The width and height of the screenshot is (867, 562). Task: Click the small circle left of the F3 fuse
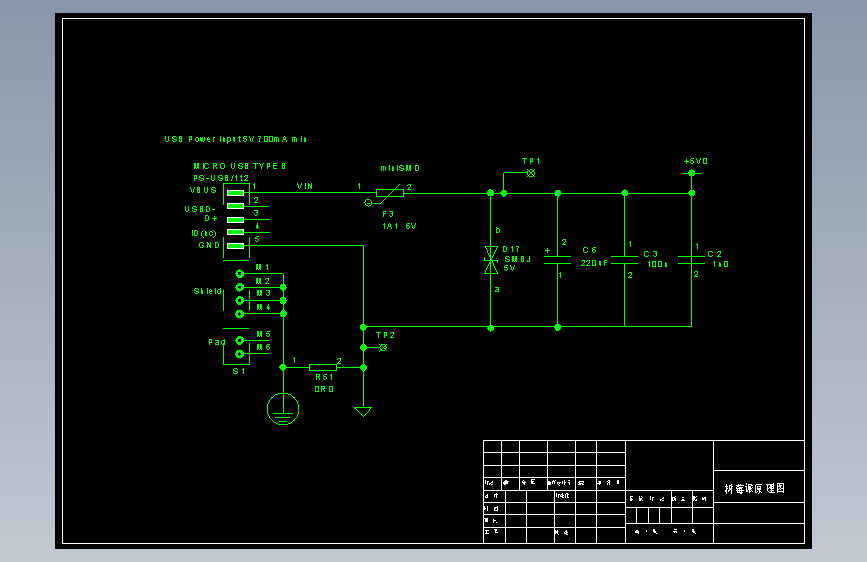click(368, 203)
